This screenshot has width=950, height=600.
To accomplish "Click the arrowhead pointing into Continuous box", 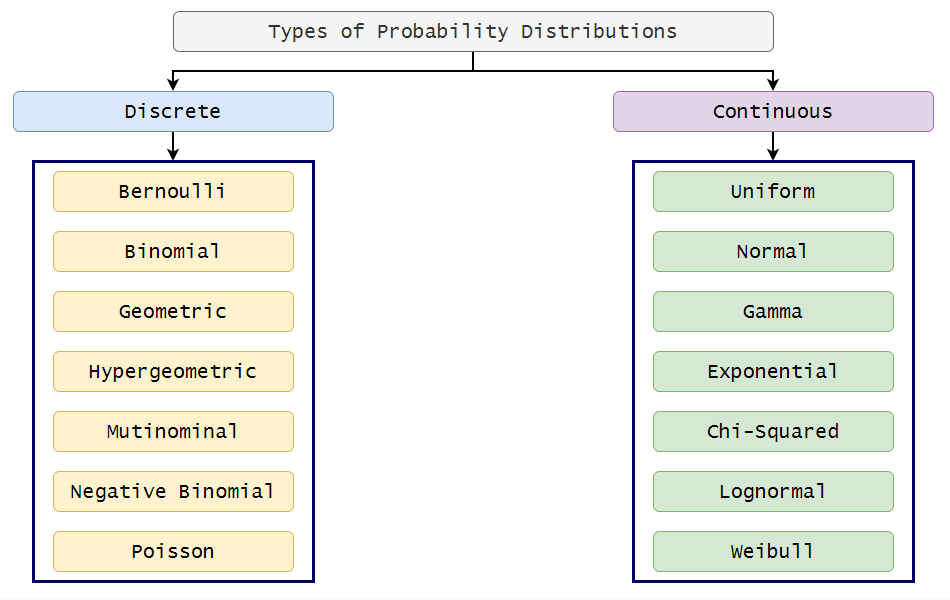I will coord(773,85).
